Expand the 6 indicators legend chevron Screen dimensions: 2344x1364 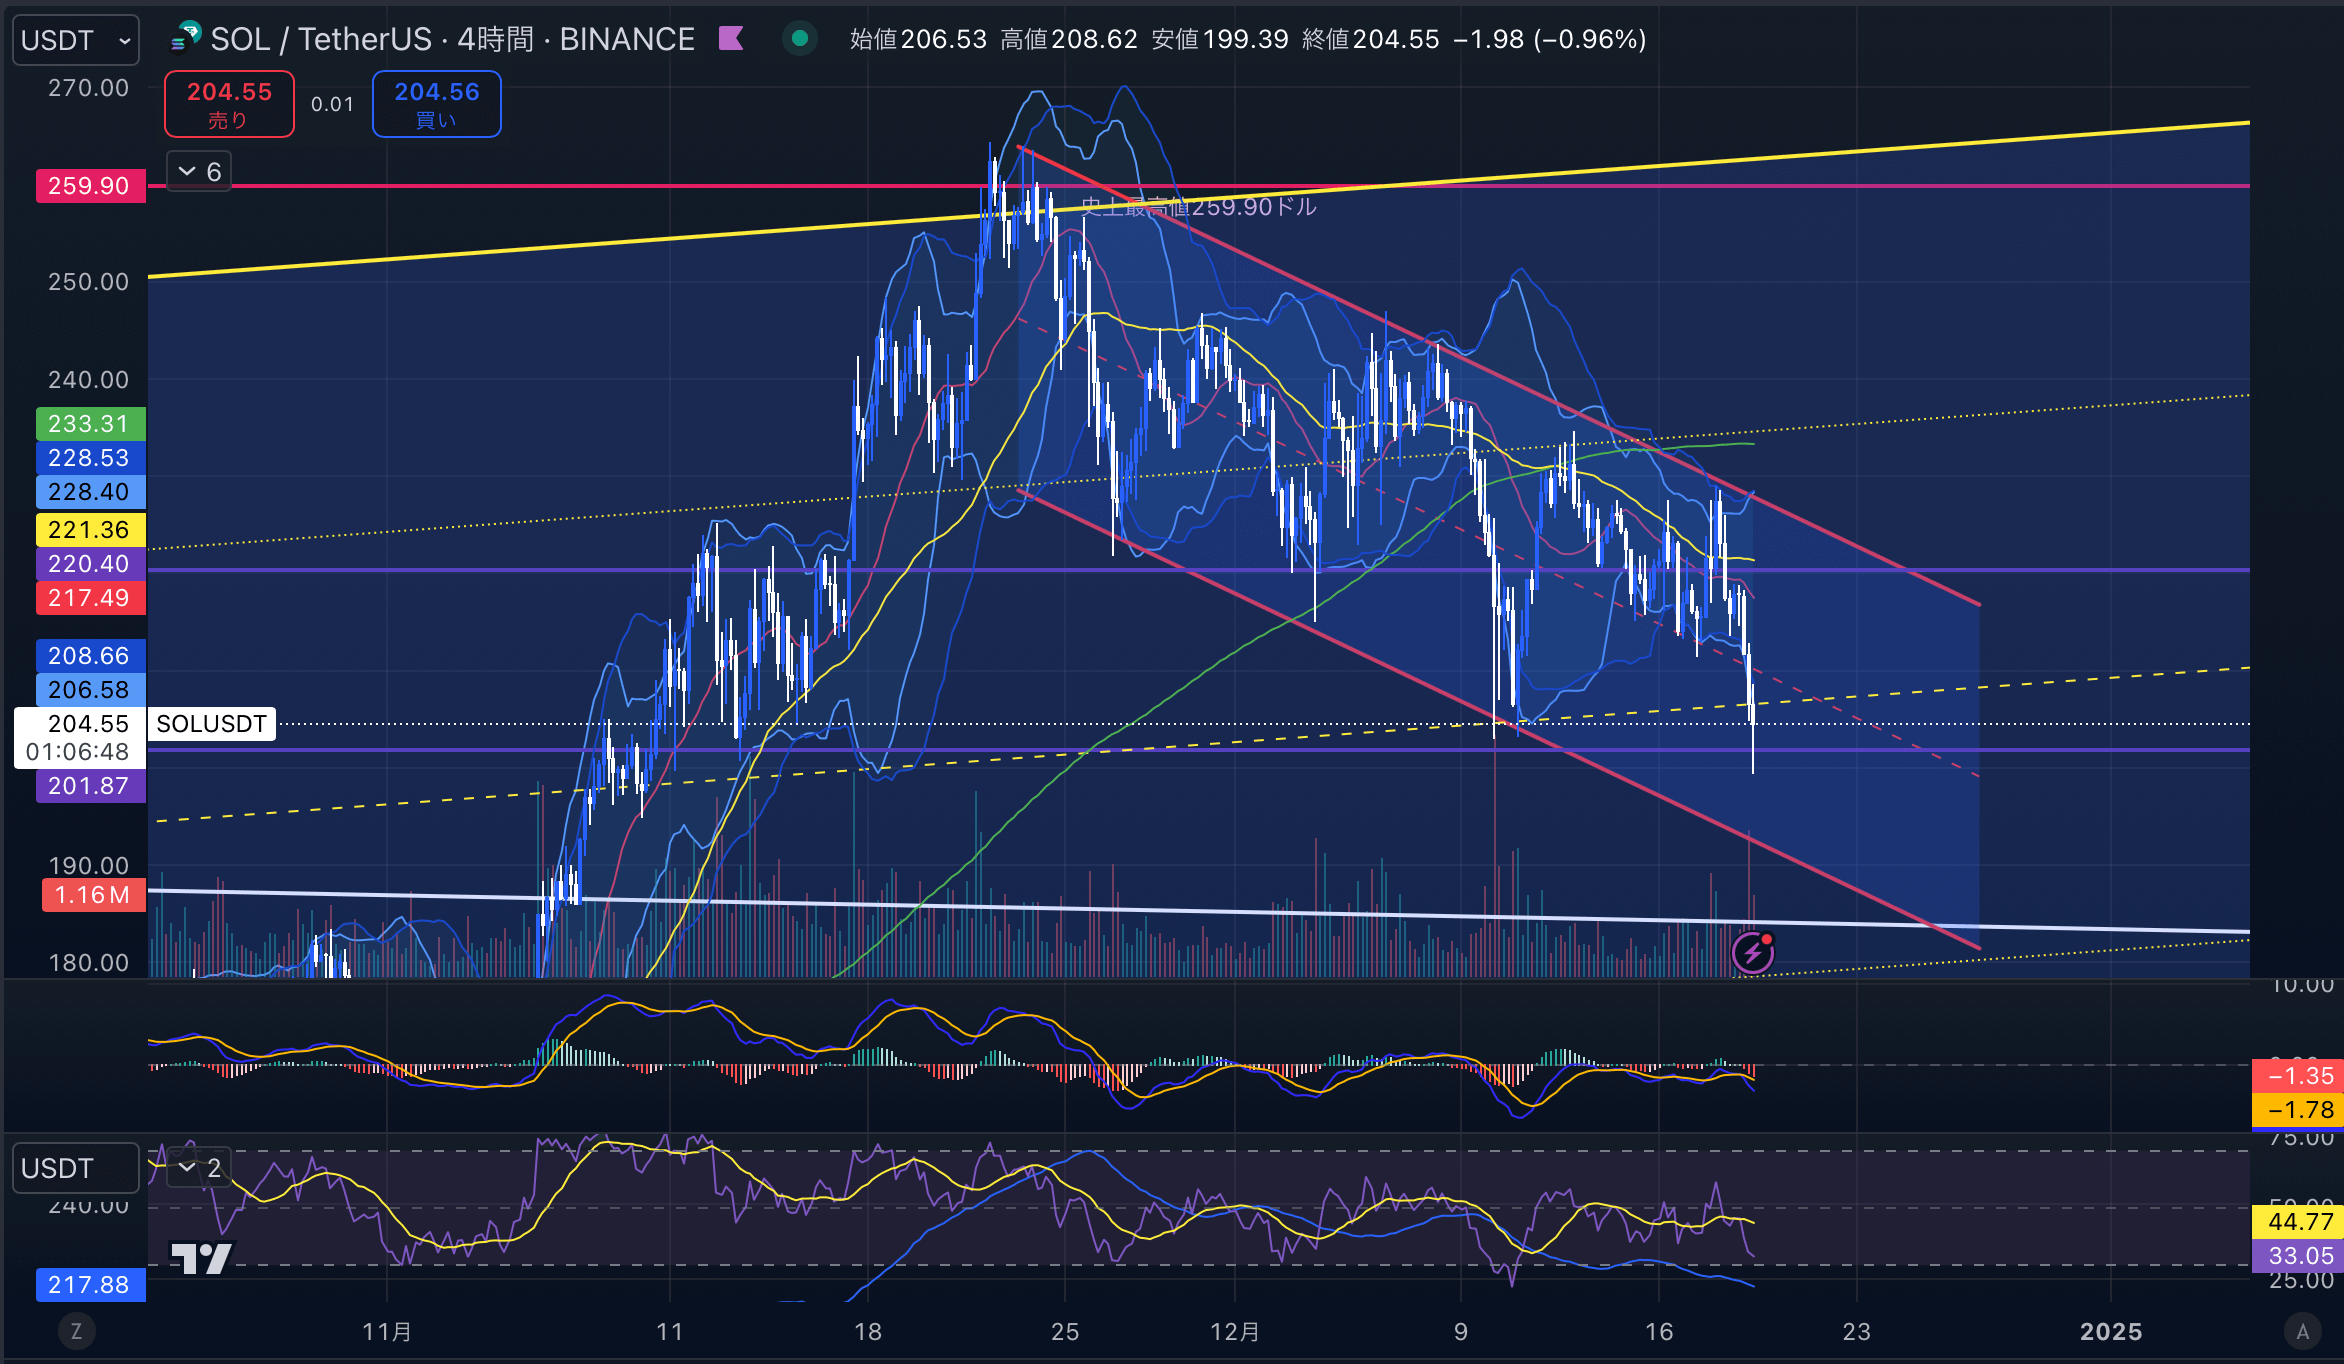click(199, 172)
